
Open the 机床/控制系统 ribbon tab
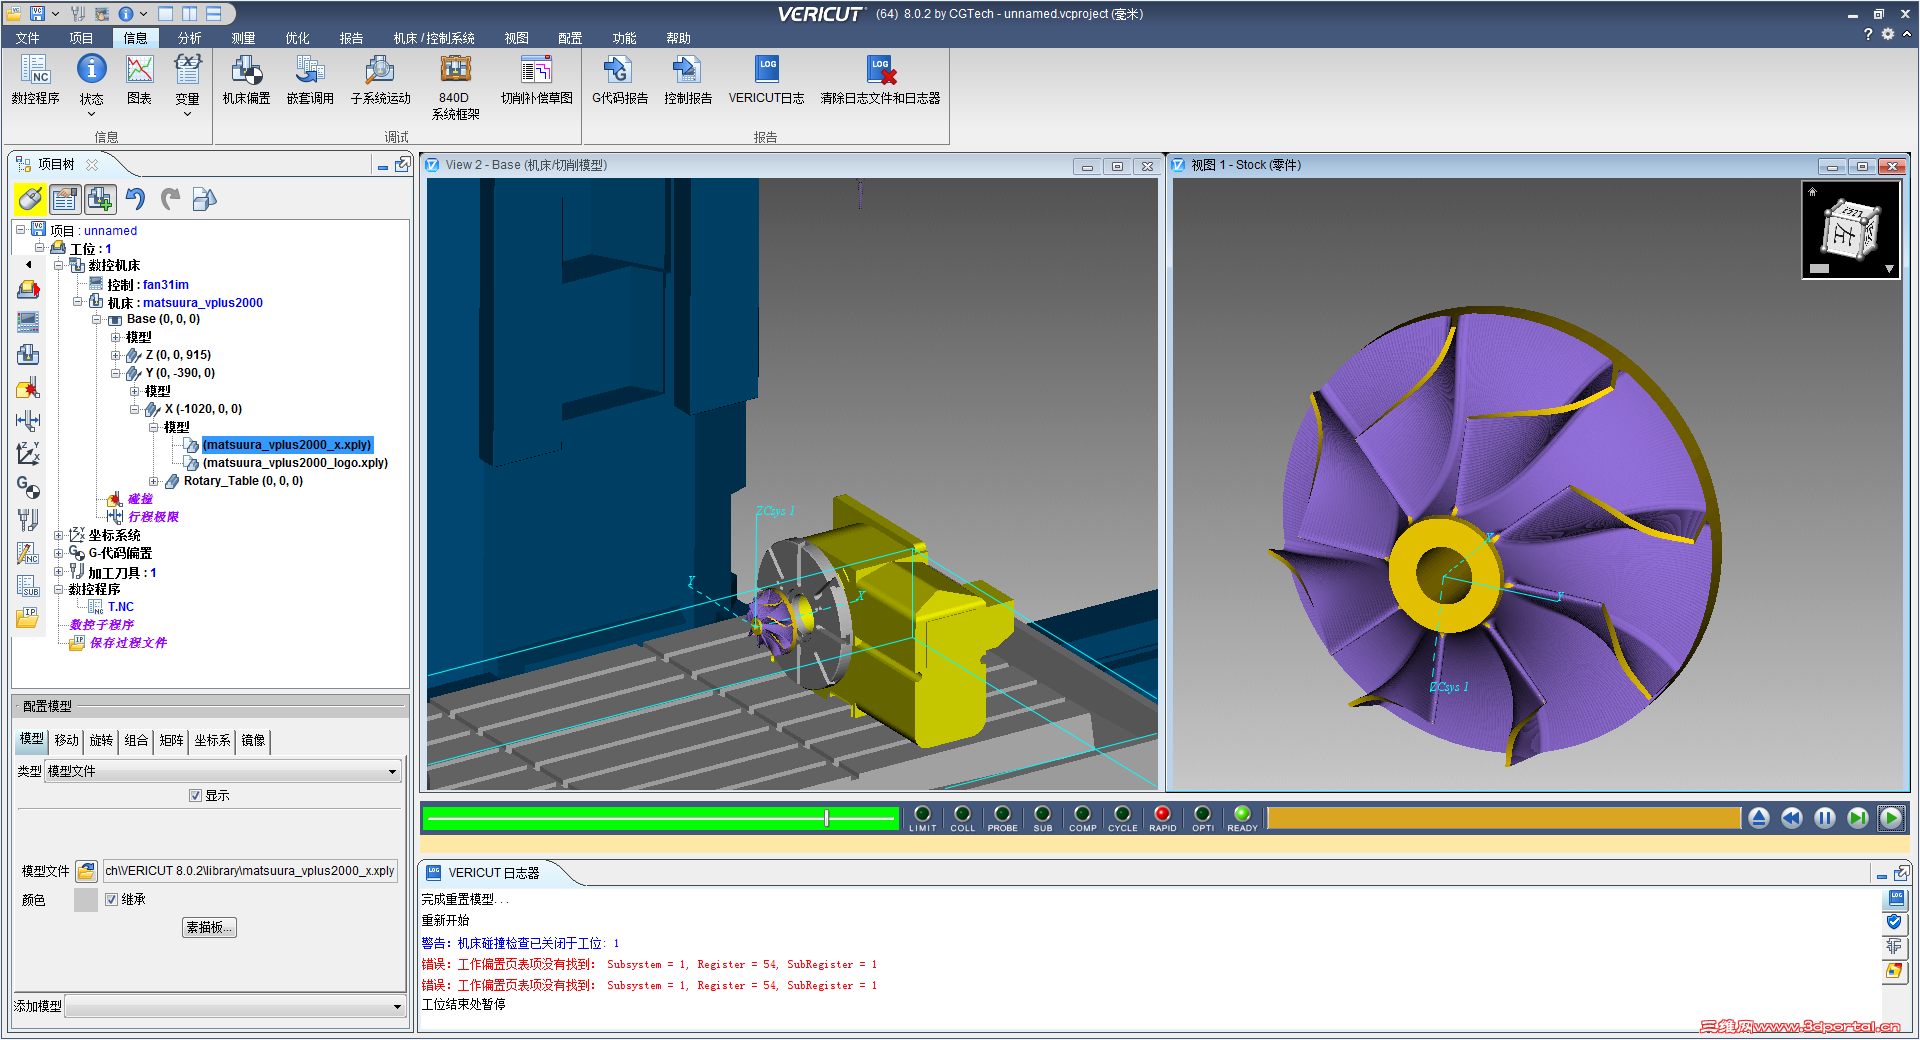pyautogui.click(x=434, y=38)
